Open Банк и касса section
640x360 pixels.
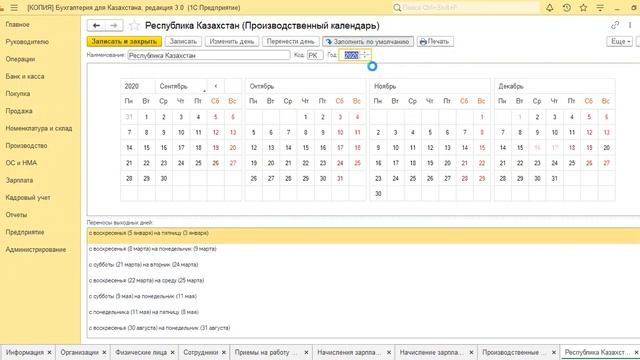coord(25,76)
